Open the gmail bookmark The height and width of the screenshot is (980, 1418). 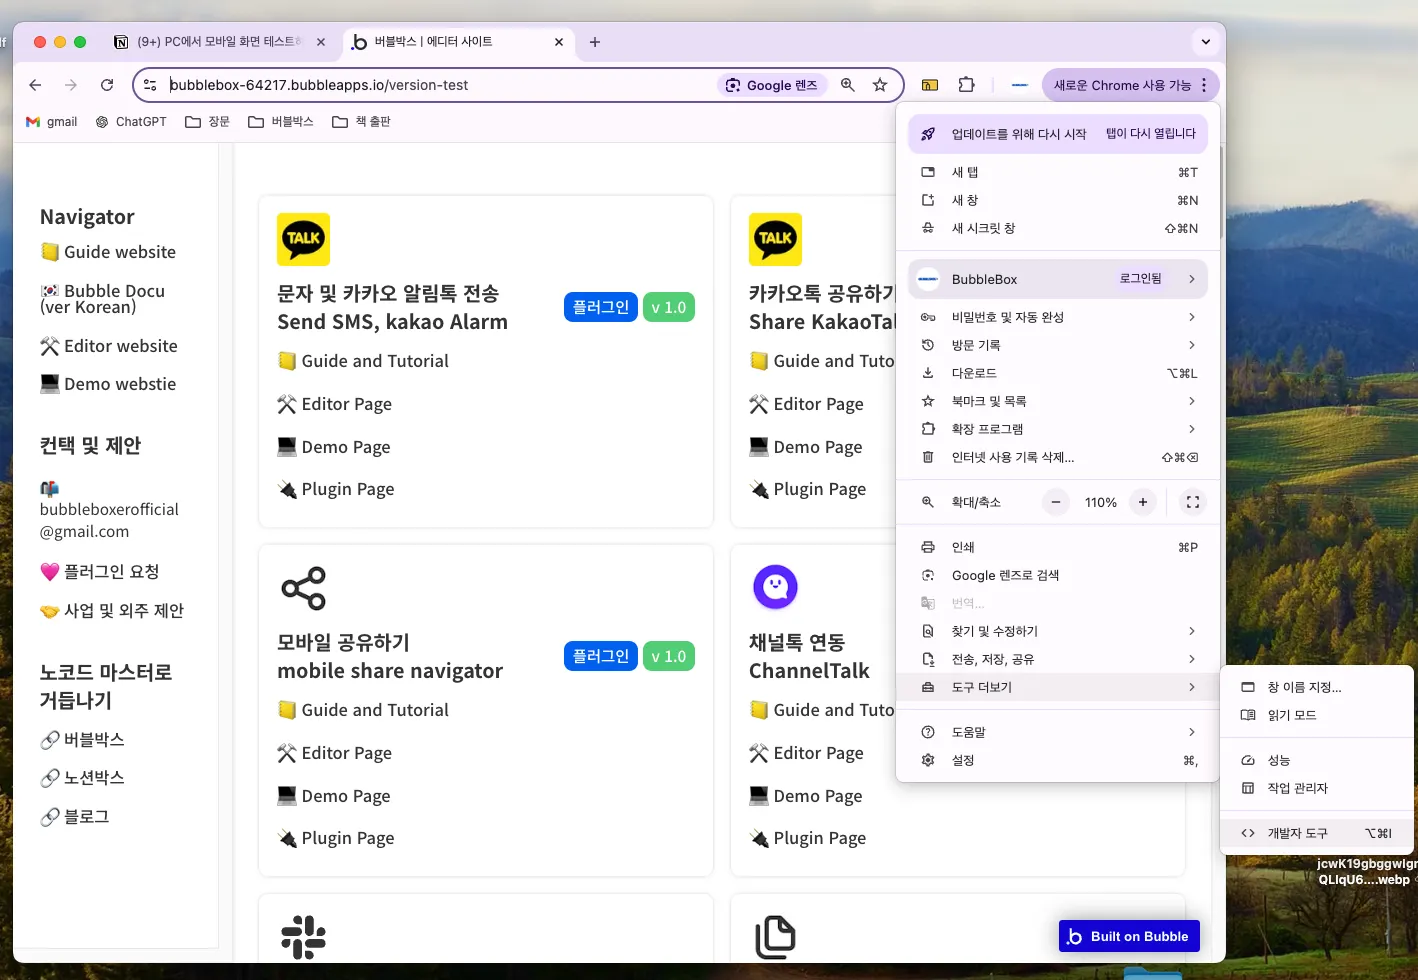(x=52, y=122)
